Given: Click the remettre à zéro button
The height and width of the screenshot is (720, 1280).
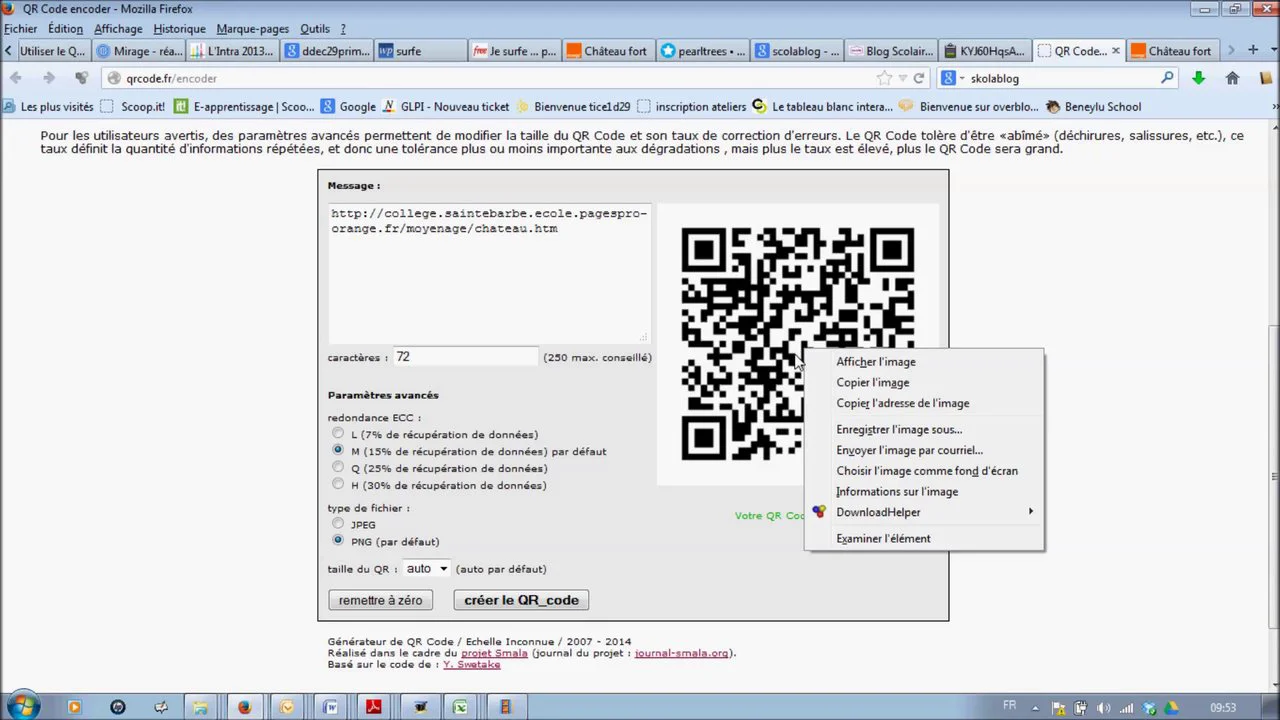Looking at the screenshot, I should coord(380,600).
